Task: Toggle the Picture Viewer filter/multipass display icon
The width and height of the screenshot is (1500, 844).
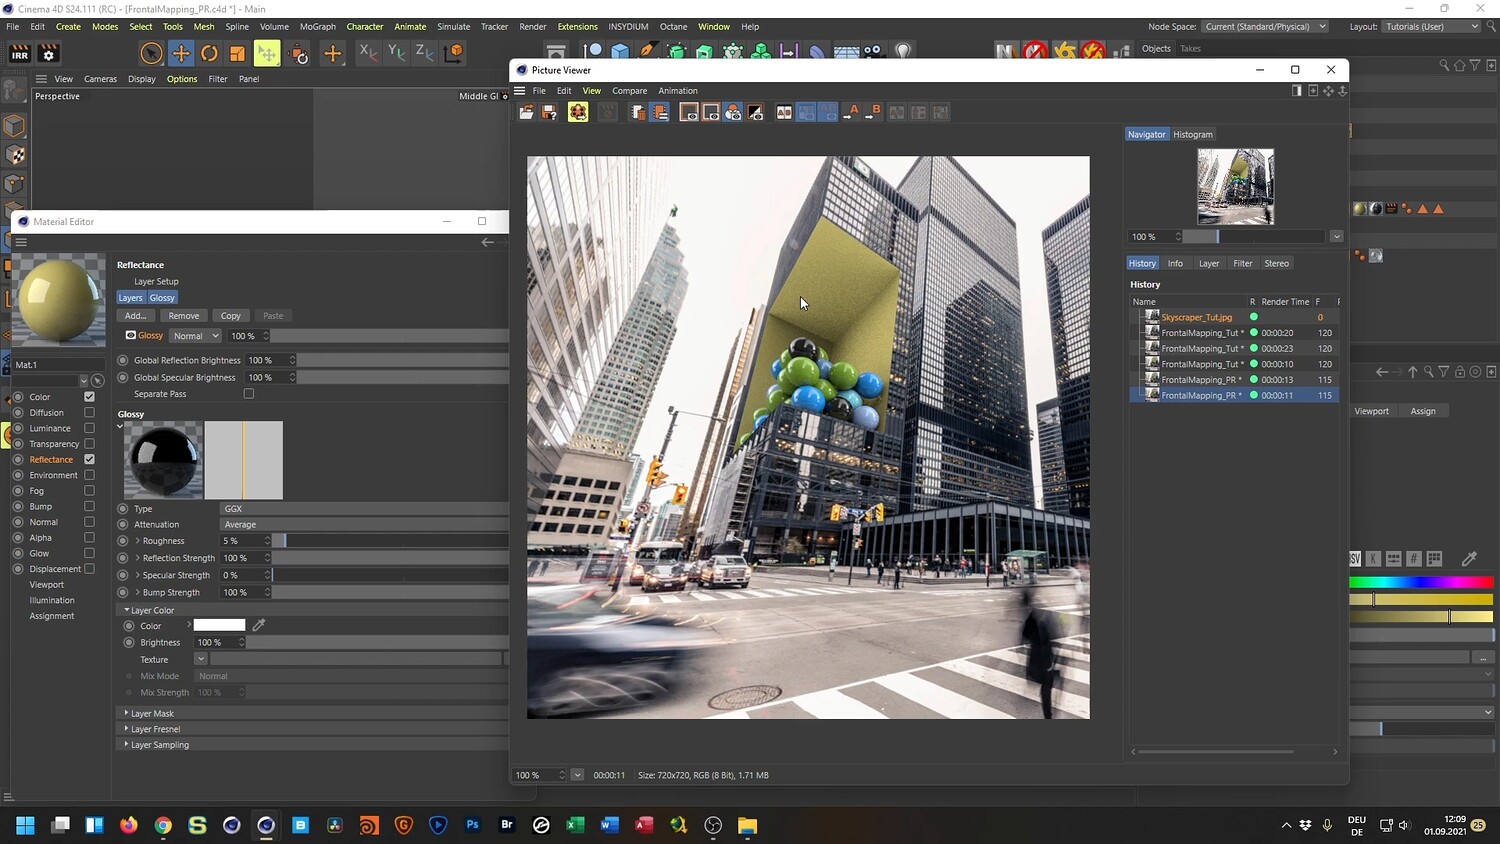Action: [x=733, y=113]
